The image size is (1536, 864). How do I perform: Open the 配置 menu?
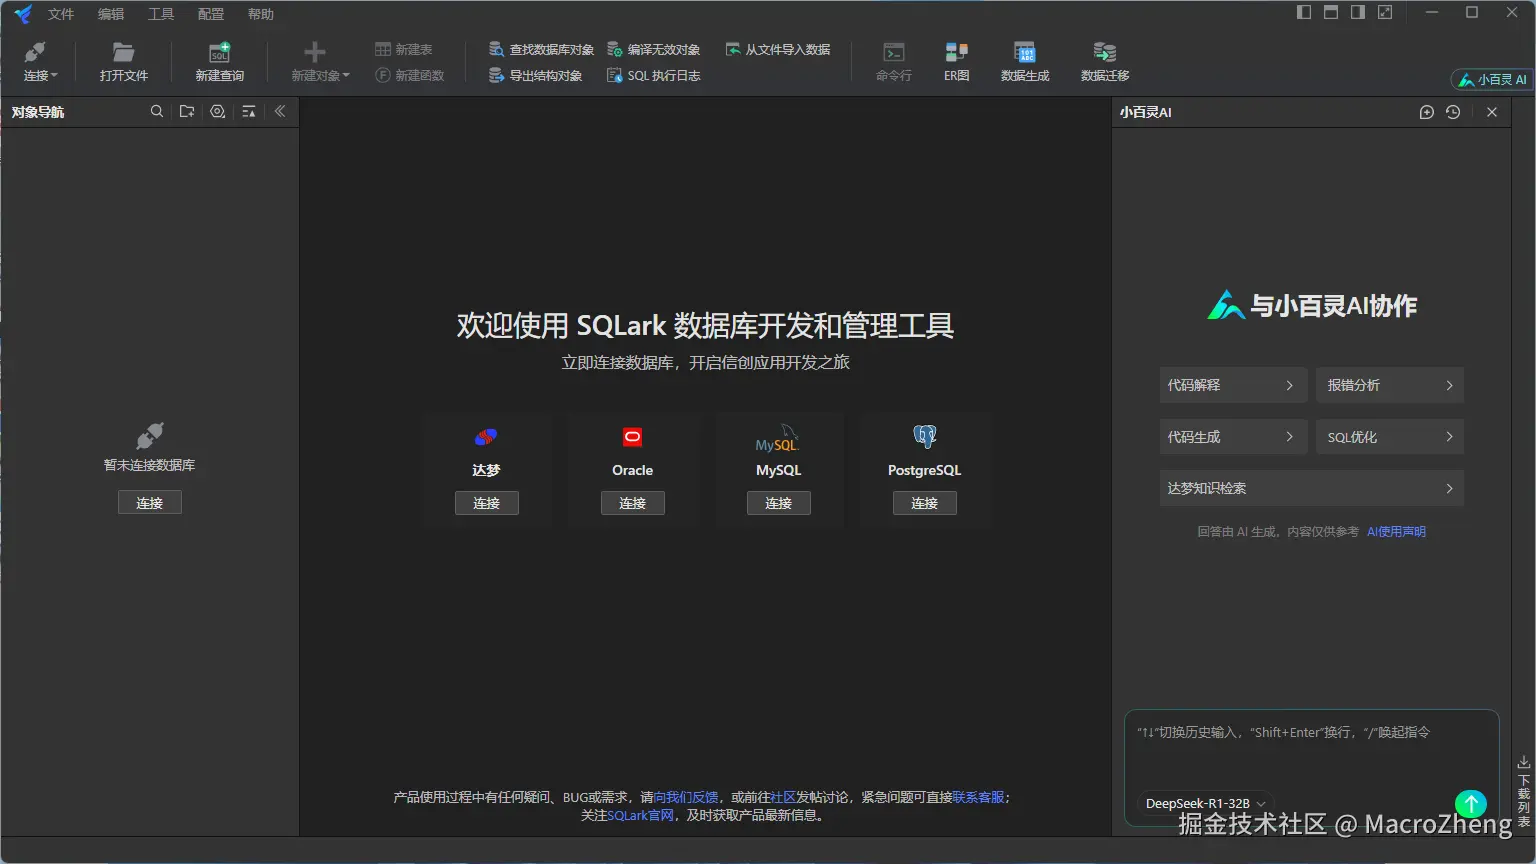click(x=211, y=14)
